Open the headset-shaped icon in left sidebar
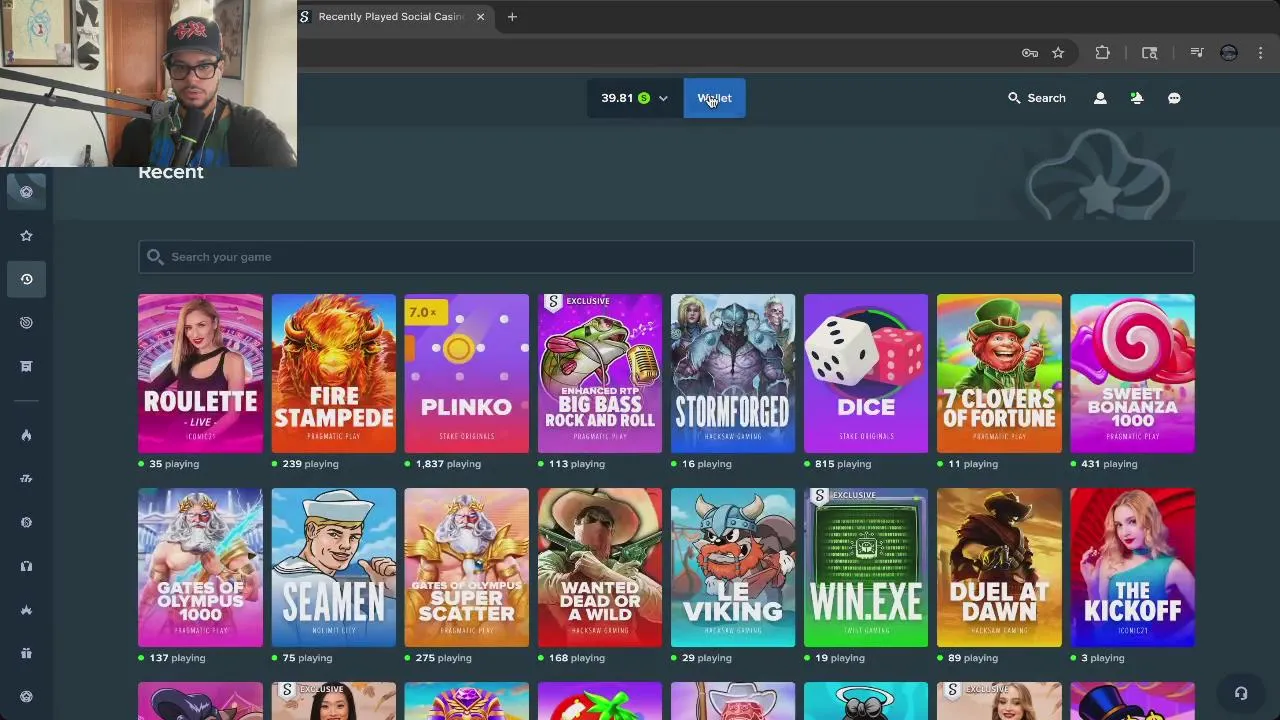 26,566
